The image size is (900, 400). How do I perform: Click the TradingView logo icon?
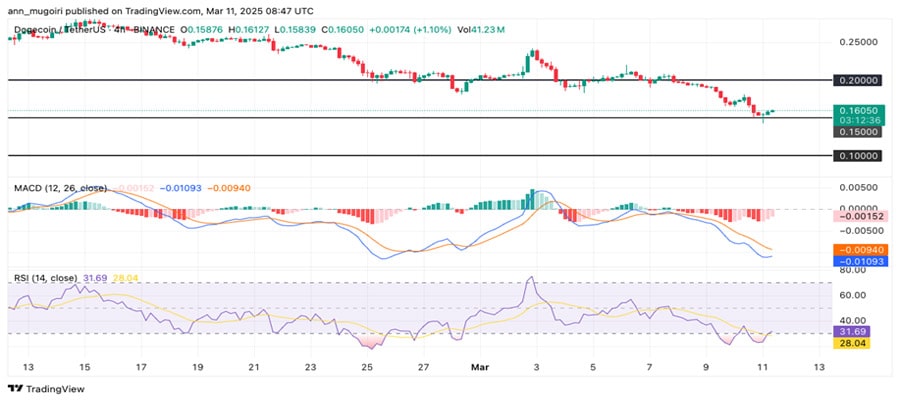[x=14, y=388]
